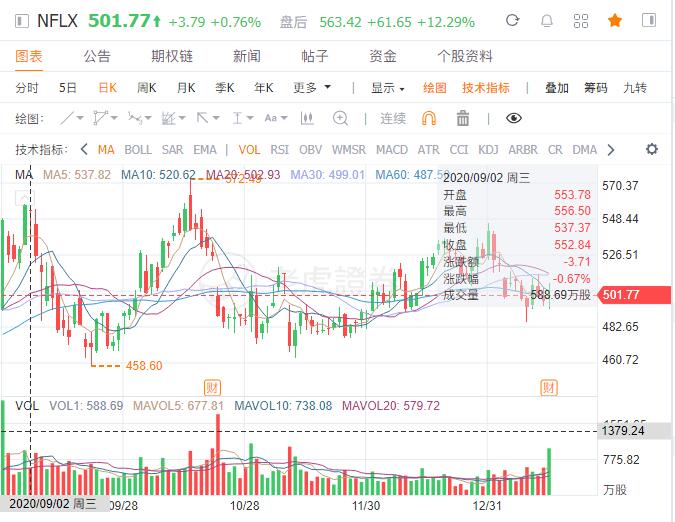The width and height of the screenshot is (675, 522).
Task: Expand the line tool dropdown arrow
Action: tap(80, 118)
